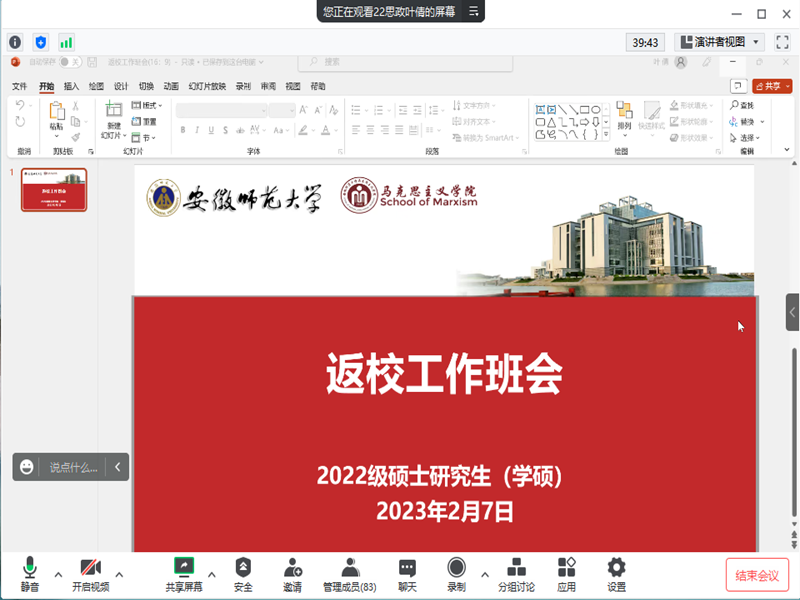Open 分组讨论 breakout rooms icon

[517, 575]
